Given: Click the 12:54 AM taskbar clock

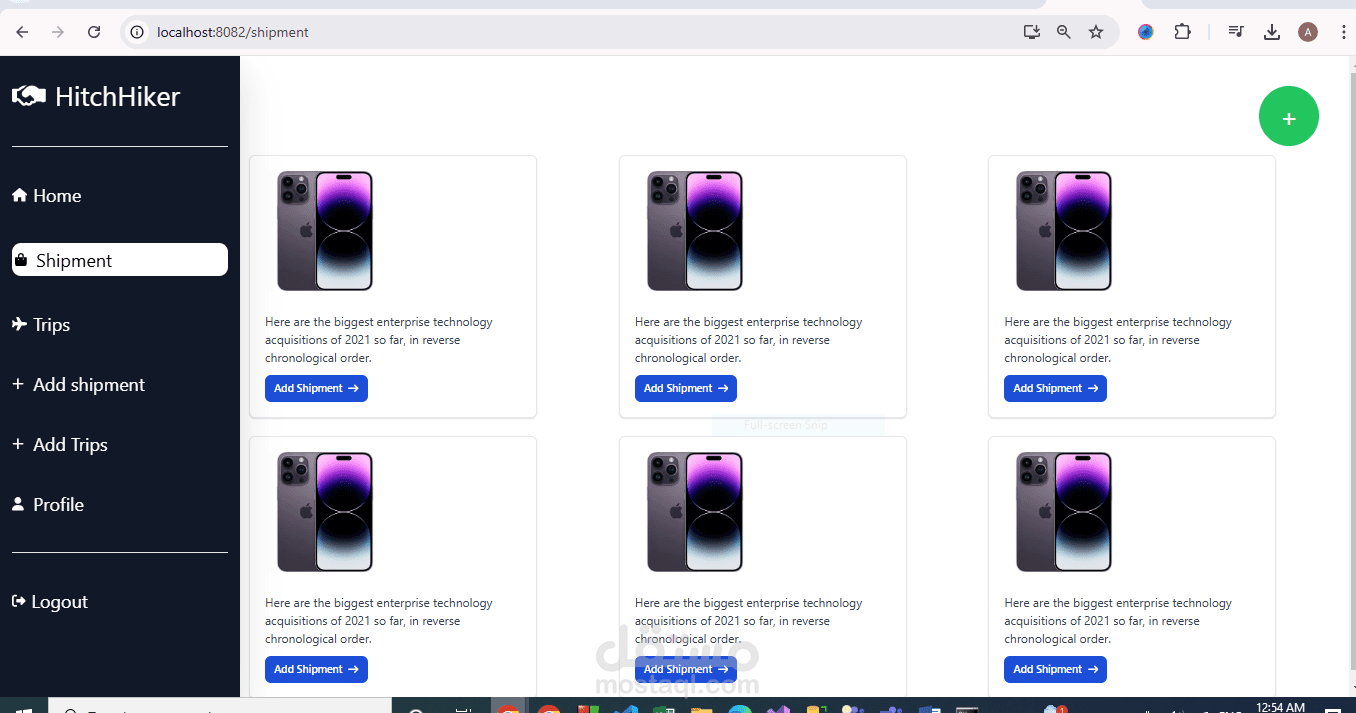Looking at the screenshot, I should [x=1280, y=707].
